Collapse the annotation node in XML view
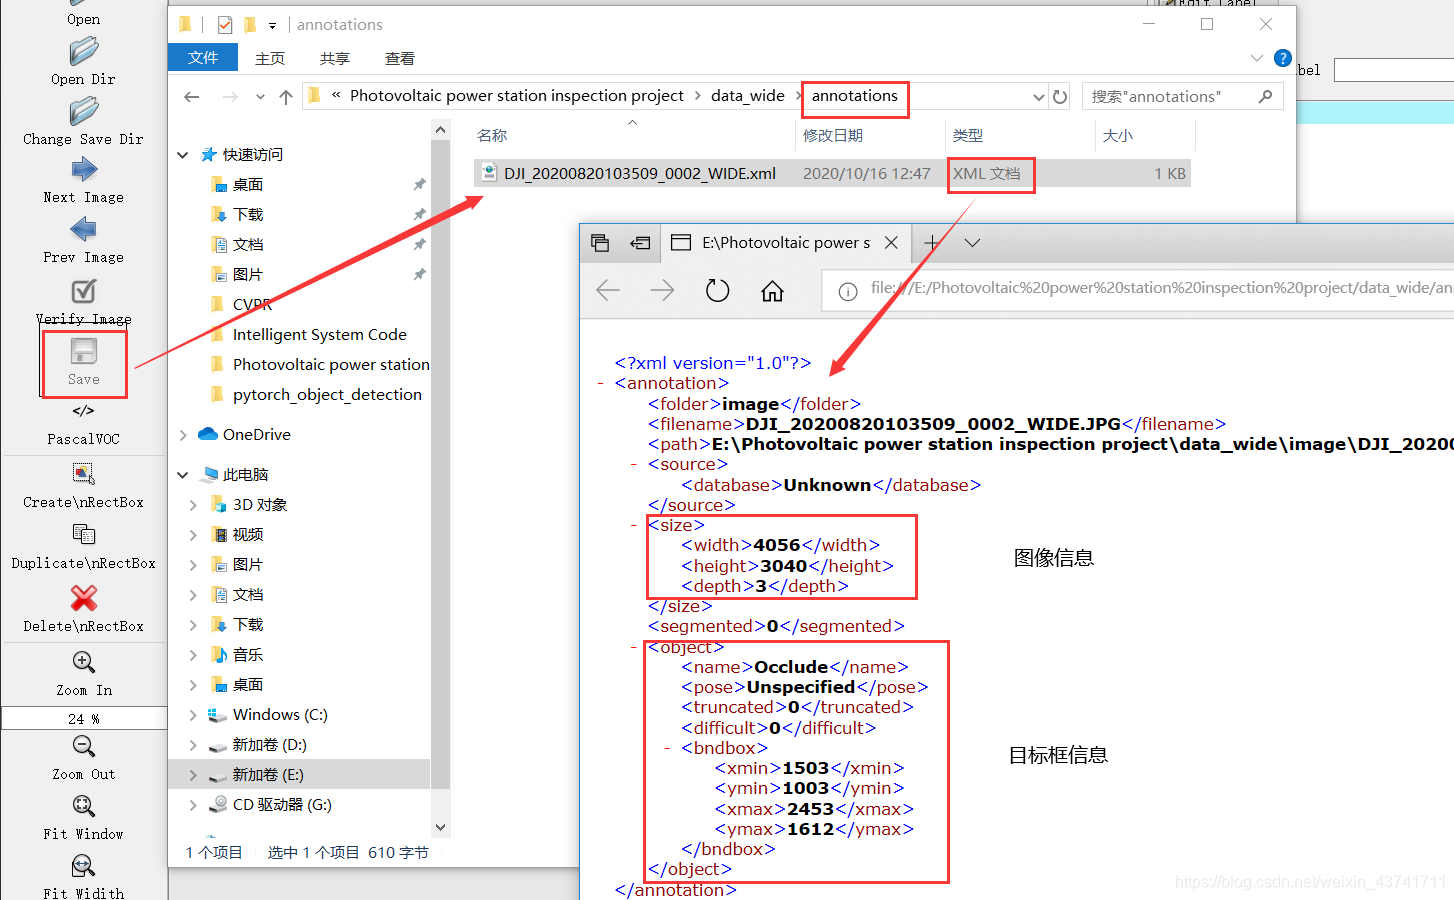1454x900 pixels. coord(600,384)
